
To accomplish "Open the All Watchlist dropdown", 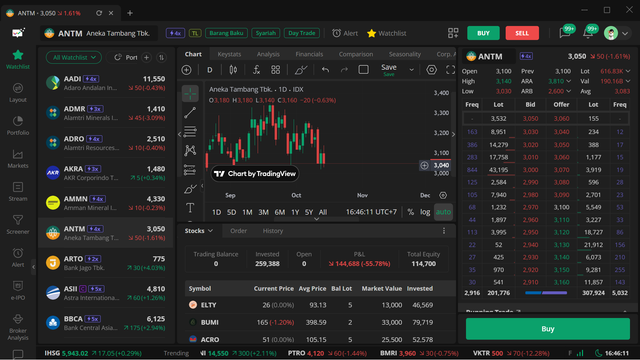I will point(74,58).
